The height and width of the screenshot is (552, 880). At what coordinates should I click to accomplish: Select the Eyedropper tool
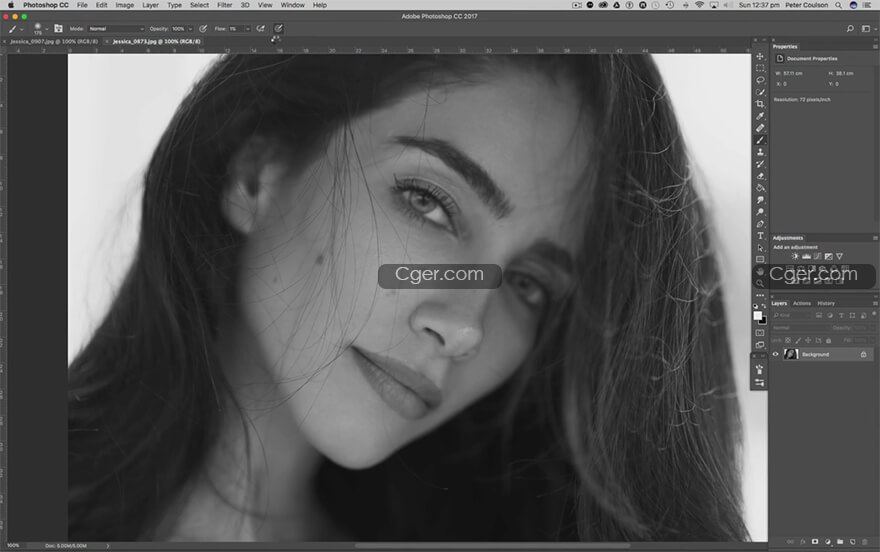pyautogui.click(x=760, y=116)
